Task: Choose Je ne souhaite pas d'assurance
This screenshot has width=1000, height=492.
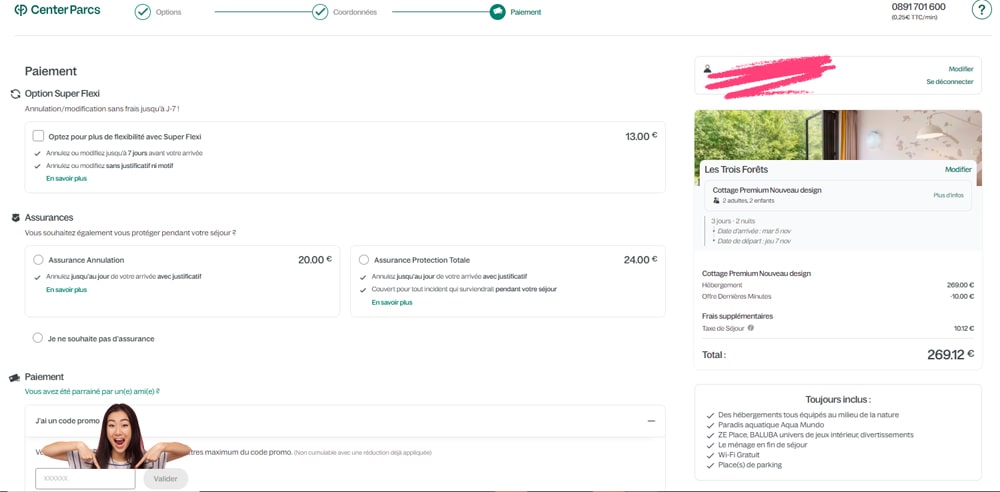Action: point(38,338)
